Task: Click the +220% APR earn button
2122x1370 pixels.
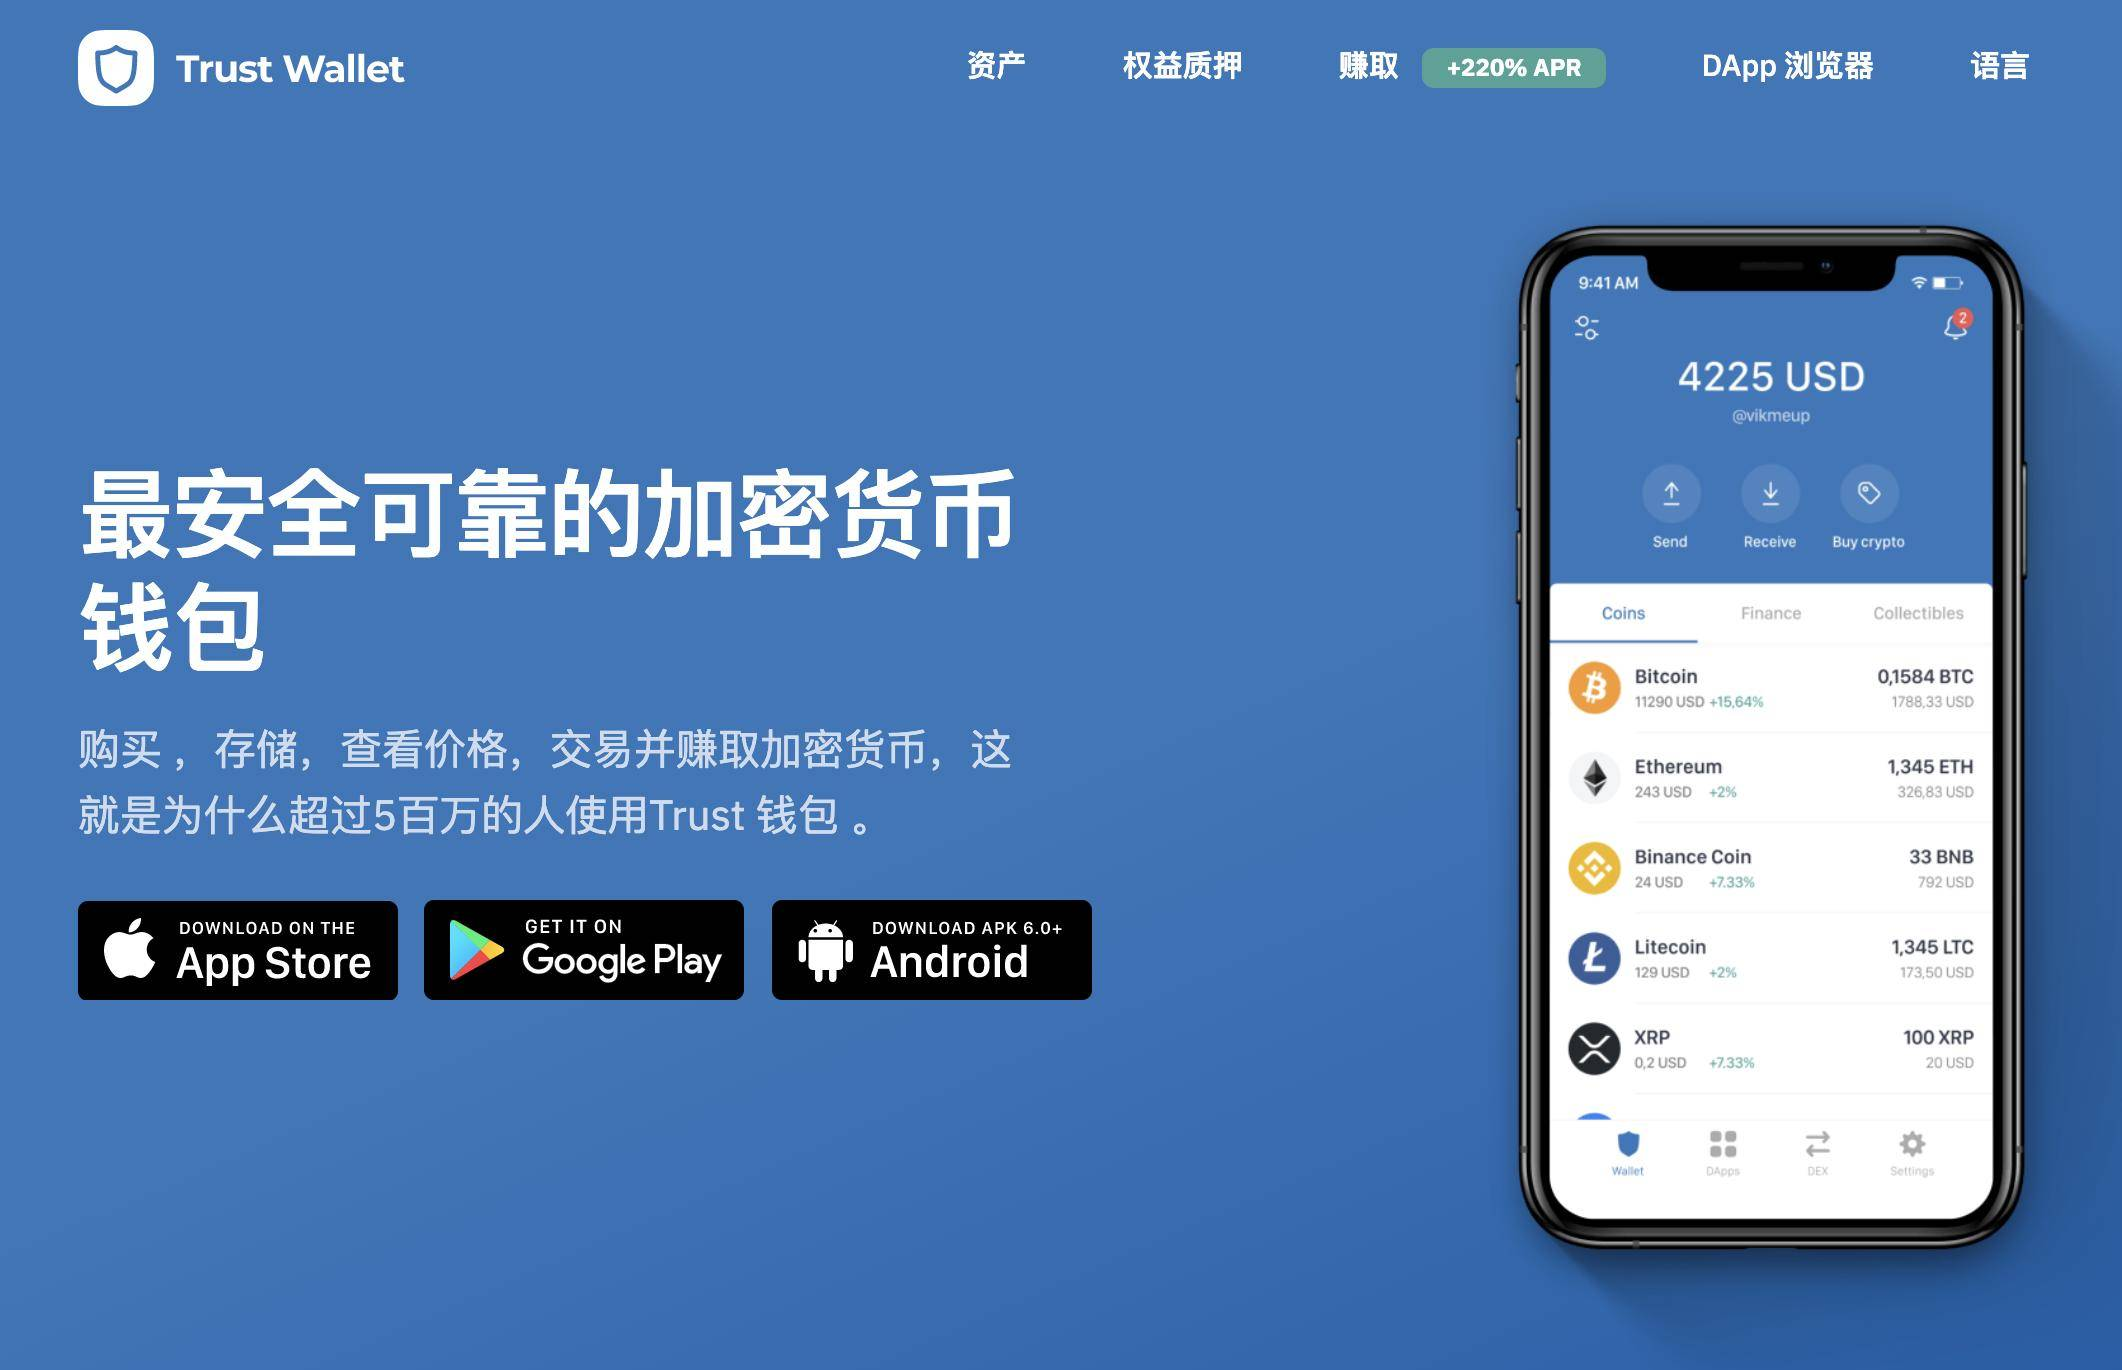Action: (1520, 63)
